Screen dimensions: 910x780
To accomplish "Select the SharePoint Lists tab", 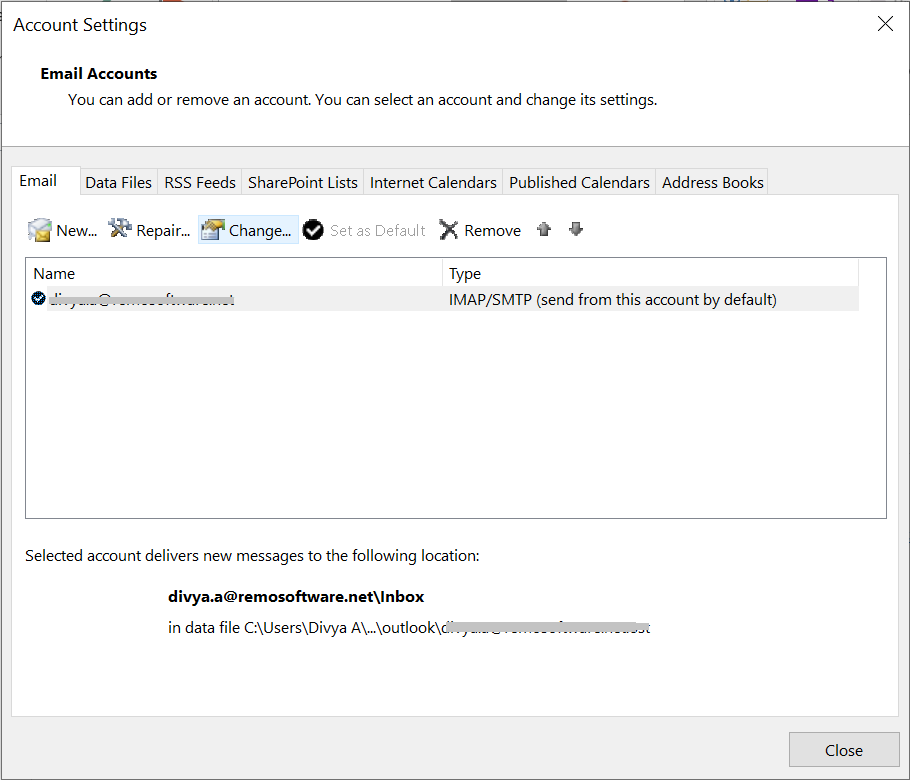I will tap(302, 182).
